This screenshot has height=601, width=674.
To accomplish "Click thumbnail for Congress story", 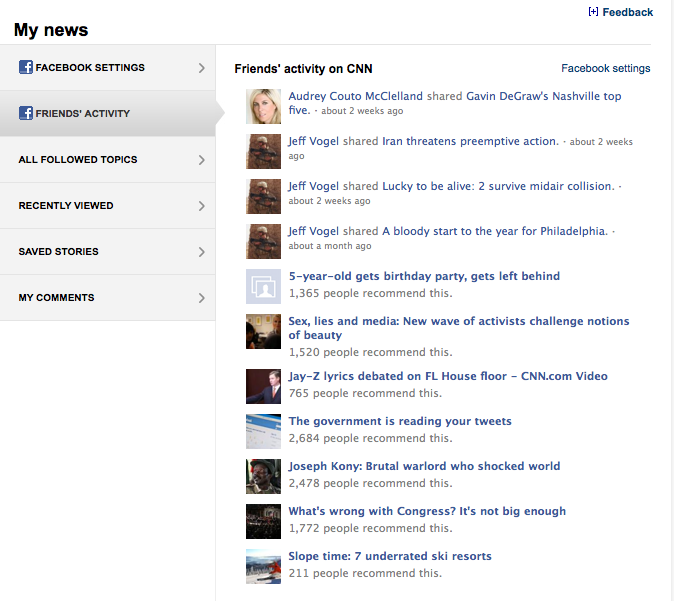I will pos(263,521).
